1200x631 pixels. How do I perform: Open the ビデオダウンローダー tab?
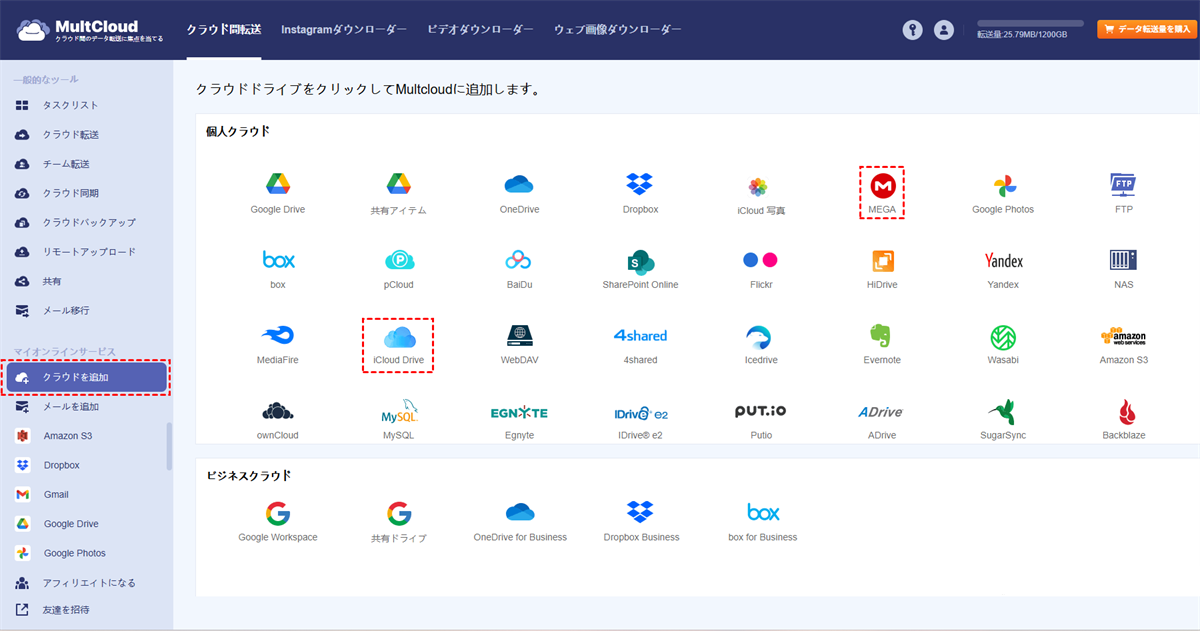click(x=480, y=30)
